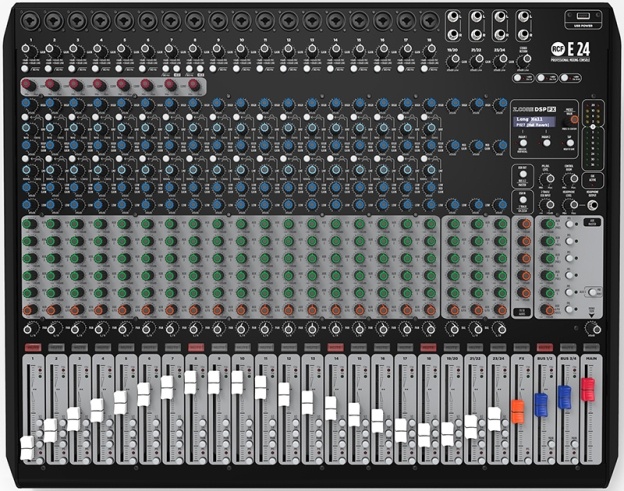Click the red MAIN master fader cap

588,389
